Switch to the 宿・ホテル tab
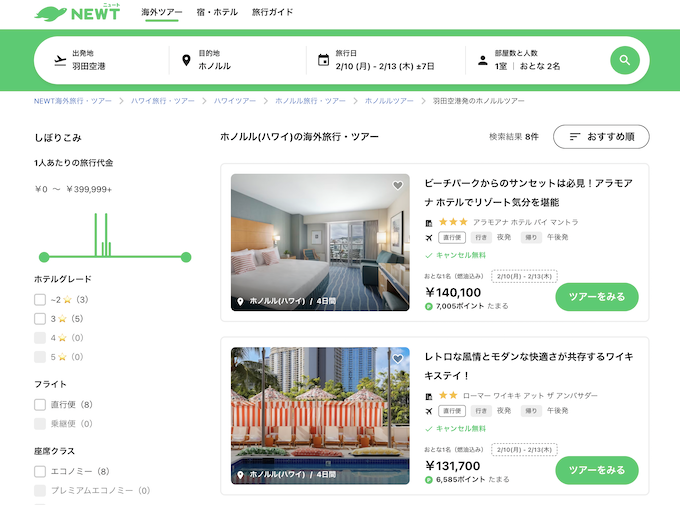Image resolution: width=680 pixels, height=505 pixels. tap(216, 13)
